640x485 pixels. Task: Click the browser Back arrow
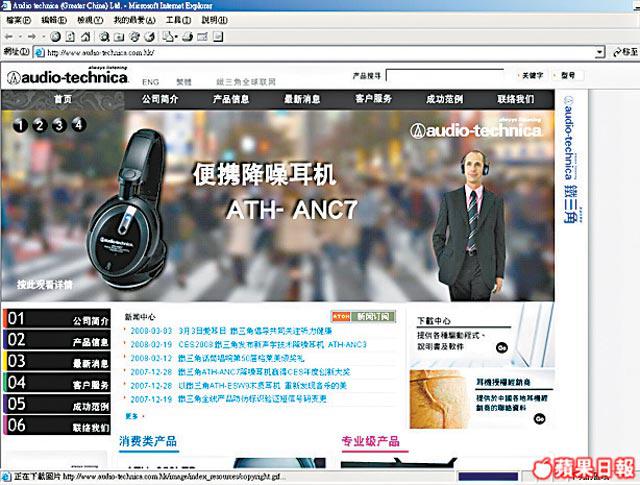click(9, 37)
